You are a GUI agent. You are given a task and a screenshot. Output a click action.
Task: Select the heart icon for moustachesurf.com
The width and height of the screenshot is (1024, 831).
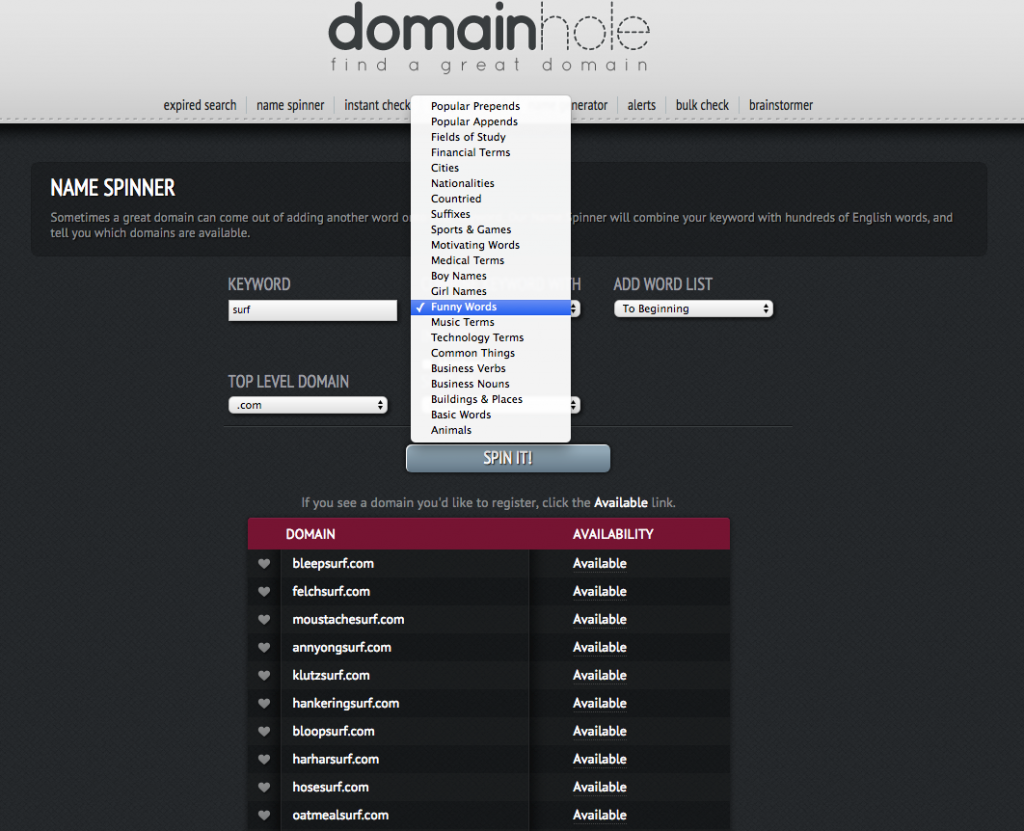[263, 619]
